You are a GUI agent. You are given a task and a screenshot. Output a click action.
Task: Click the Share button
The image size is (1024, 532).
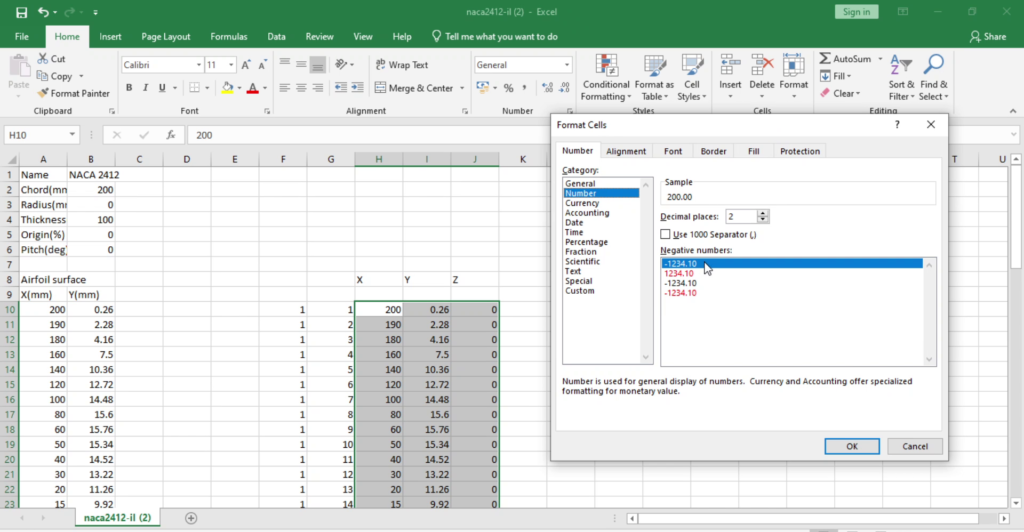pyautogui.click(x=987, y=37)
